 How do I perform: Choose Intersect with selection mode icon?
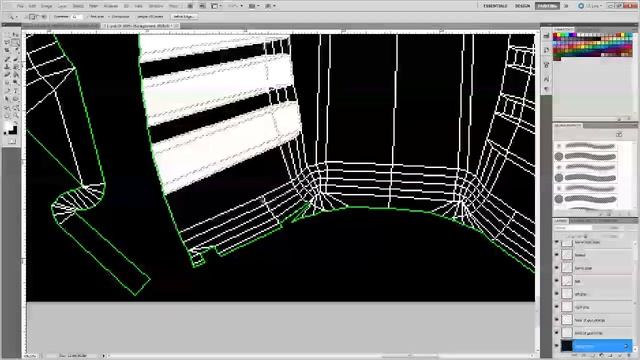44,17
